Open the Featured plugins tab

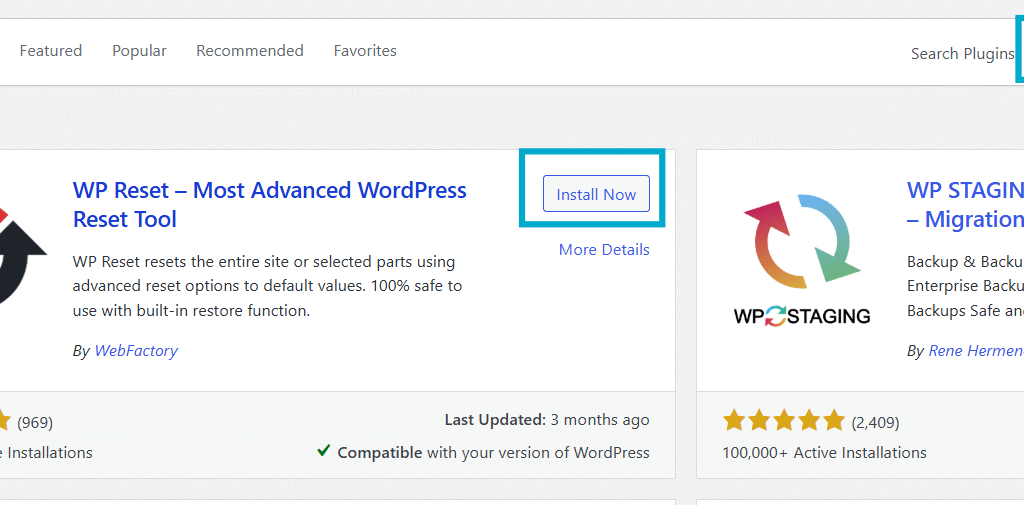click(51, 51)
